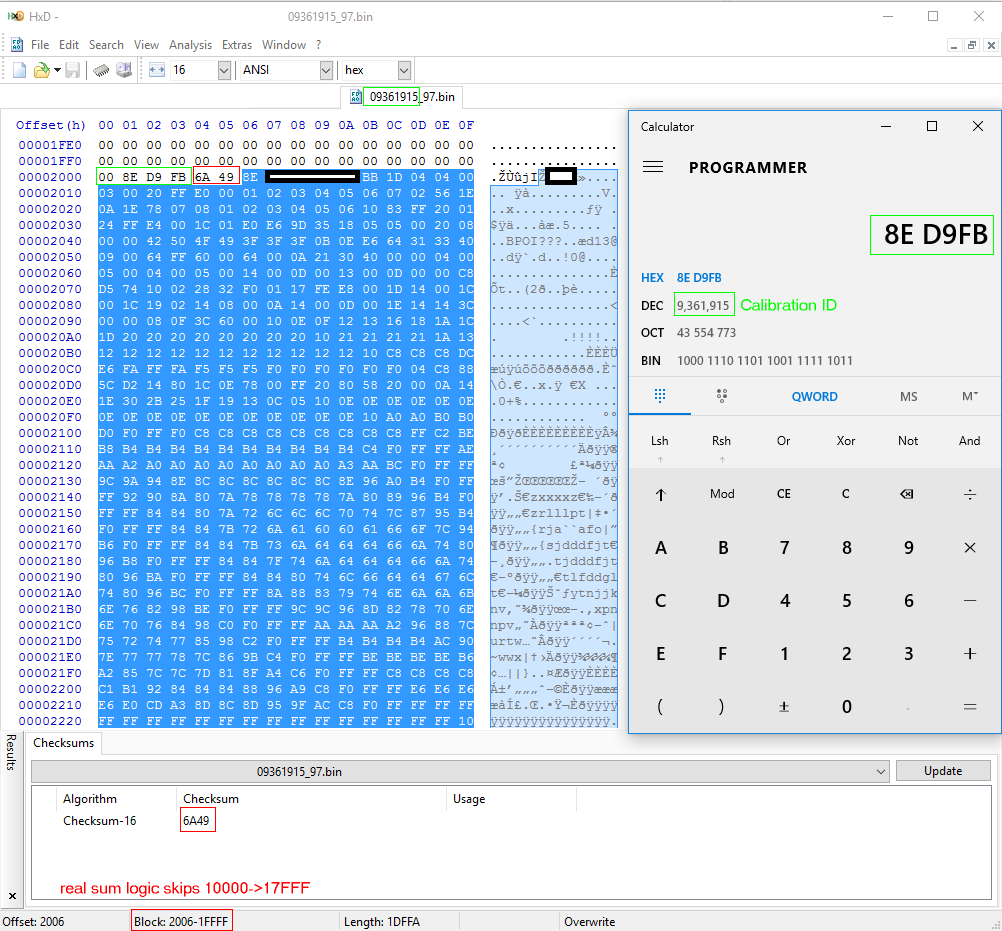Expand the bytes per row 16 dropdown

coord(224,70)
